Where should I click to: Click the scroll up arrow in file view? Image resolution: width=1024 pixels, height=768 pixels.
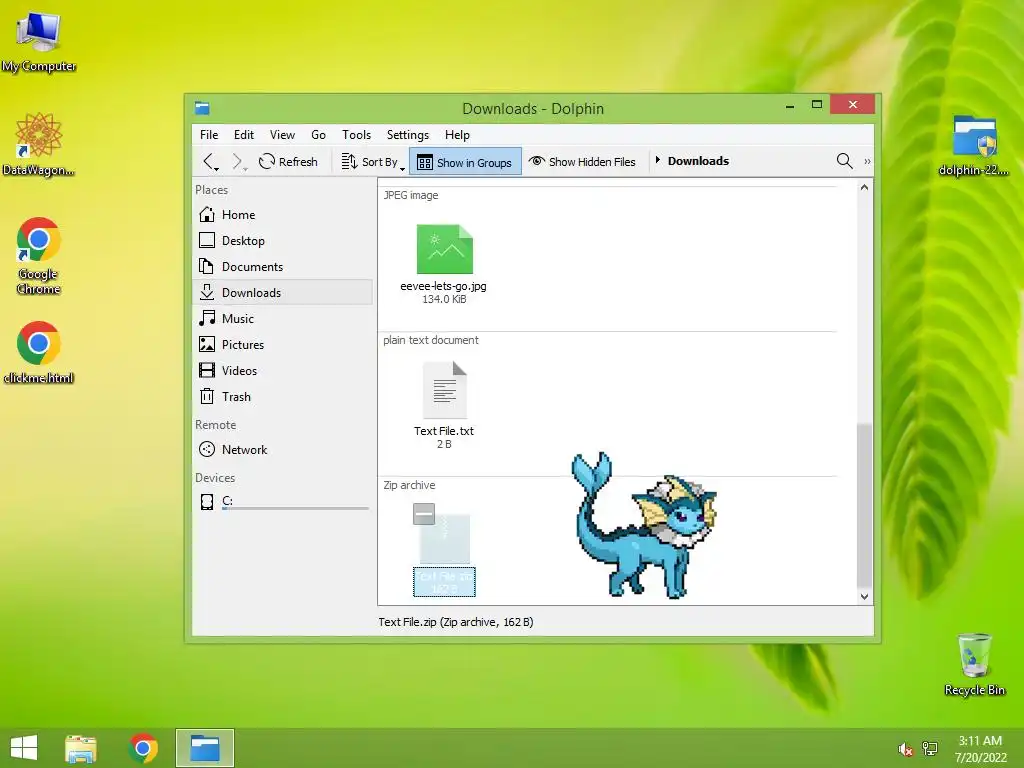pyautogui.click(x=864, y=188)
